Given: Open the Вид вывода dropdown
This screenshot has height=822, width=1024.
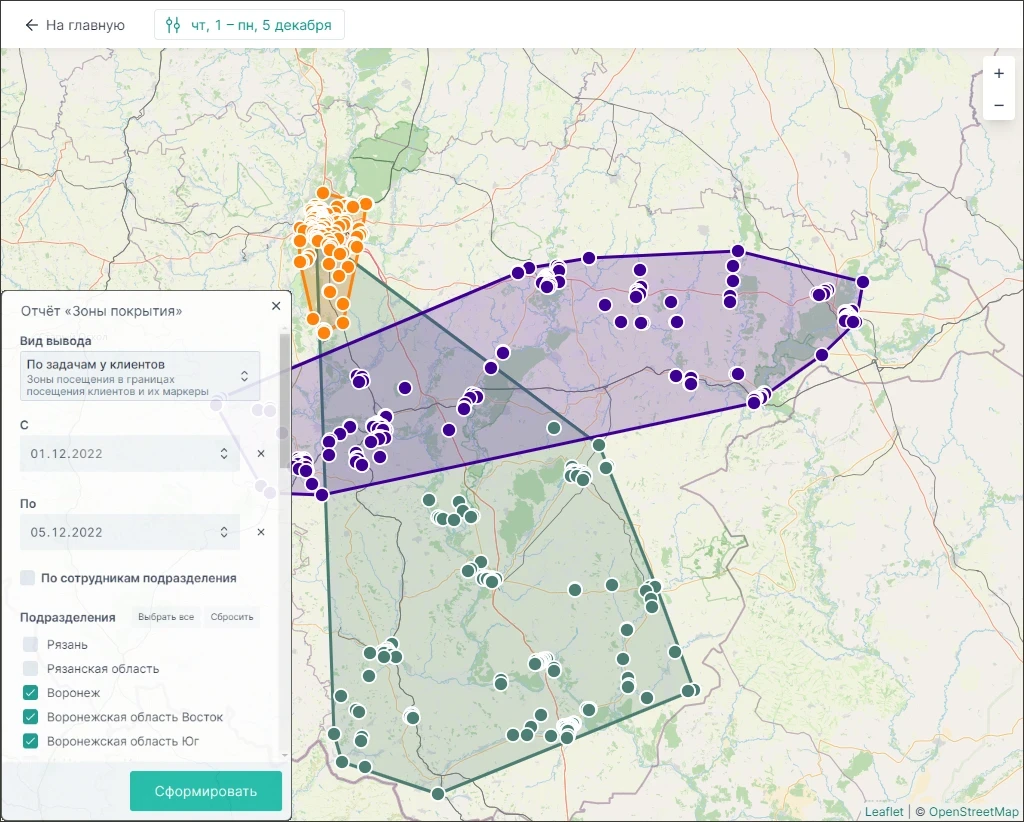Looking at the screenshot, I should tap(139, 375).
